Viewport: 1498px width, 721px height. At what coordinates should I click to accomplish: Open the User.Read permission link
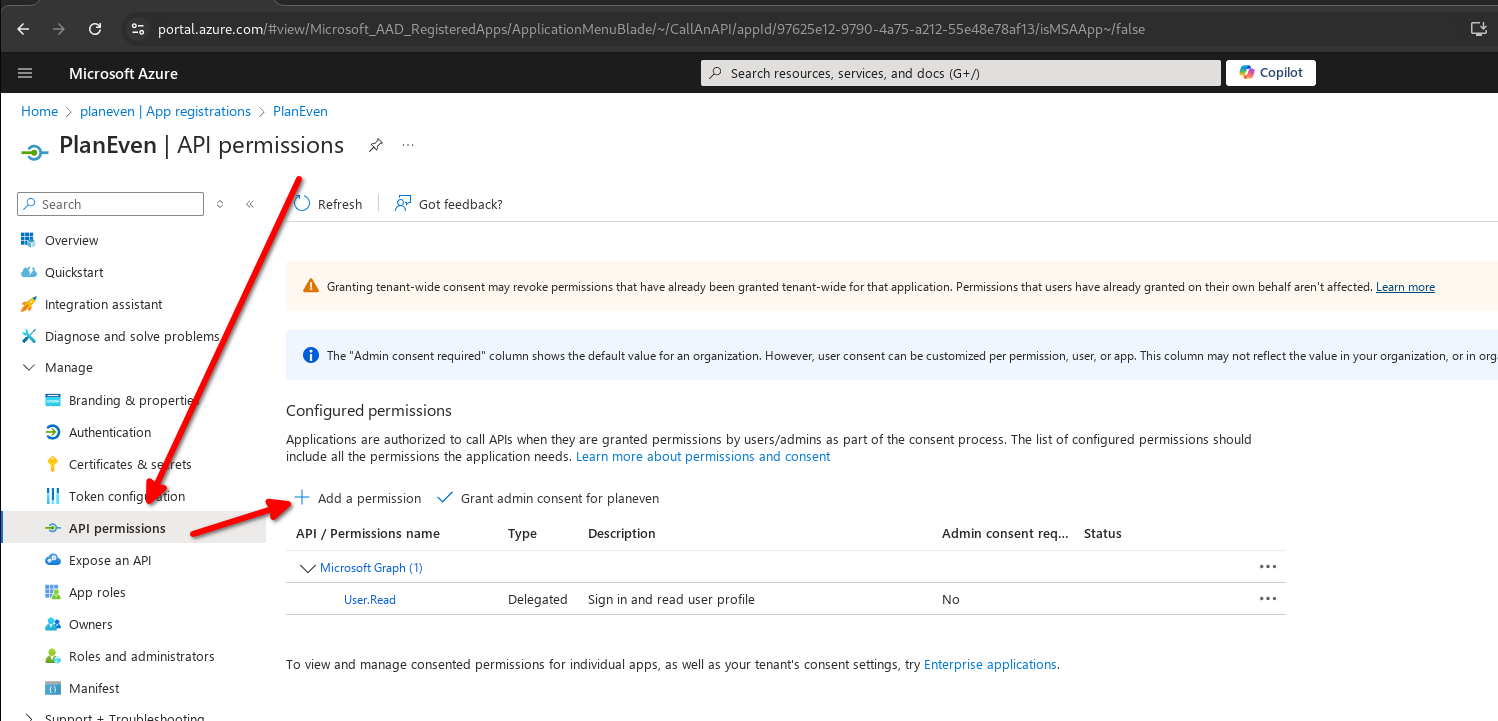coord(370,600)
